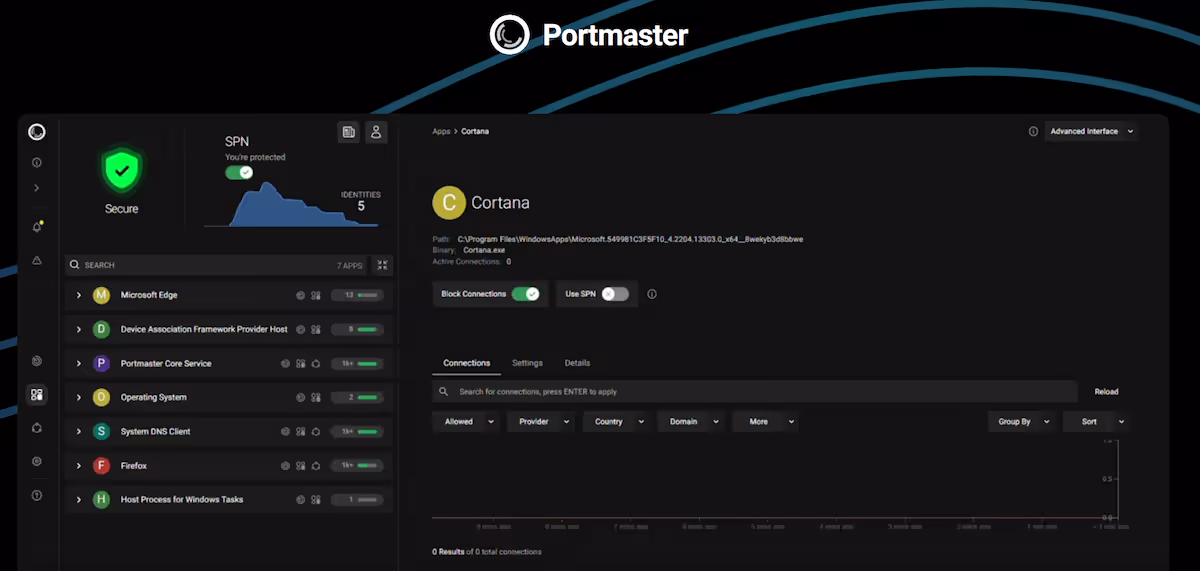Screen dimensions: 1200x571
Task: Open the Allowed filter dropdown
Action: coord(465,422)
